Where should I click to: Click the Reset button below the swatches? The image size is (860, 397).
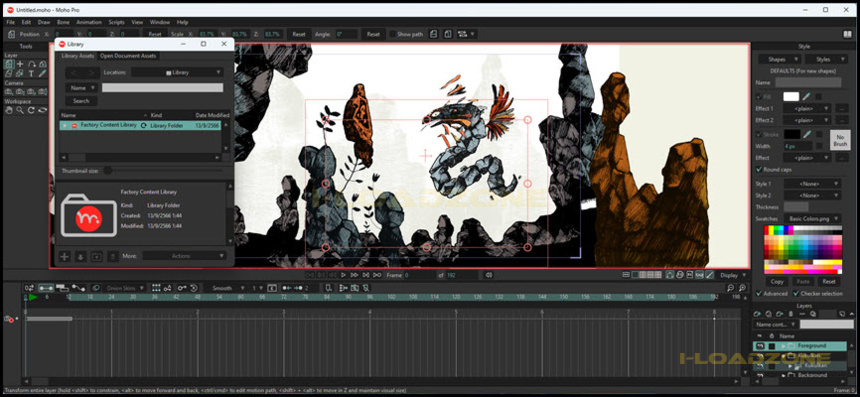tap(829, 281)
